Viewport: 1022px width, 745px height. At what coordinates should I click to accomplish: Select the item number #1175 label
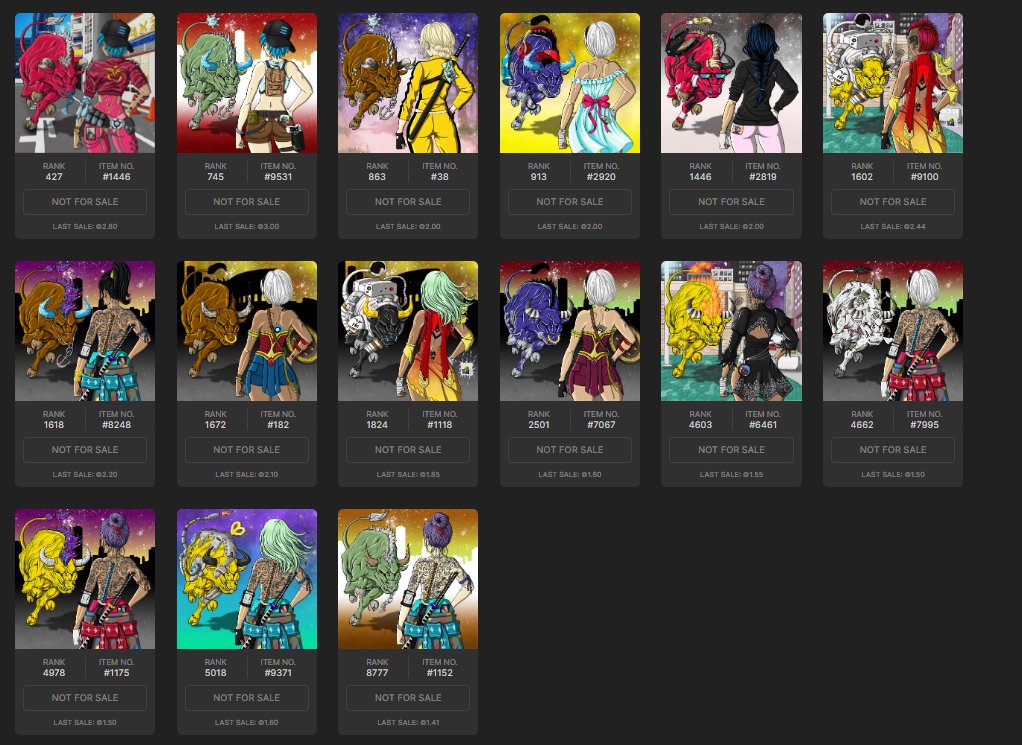[117, 673]
